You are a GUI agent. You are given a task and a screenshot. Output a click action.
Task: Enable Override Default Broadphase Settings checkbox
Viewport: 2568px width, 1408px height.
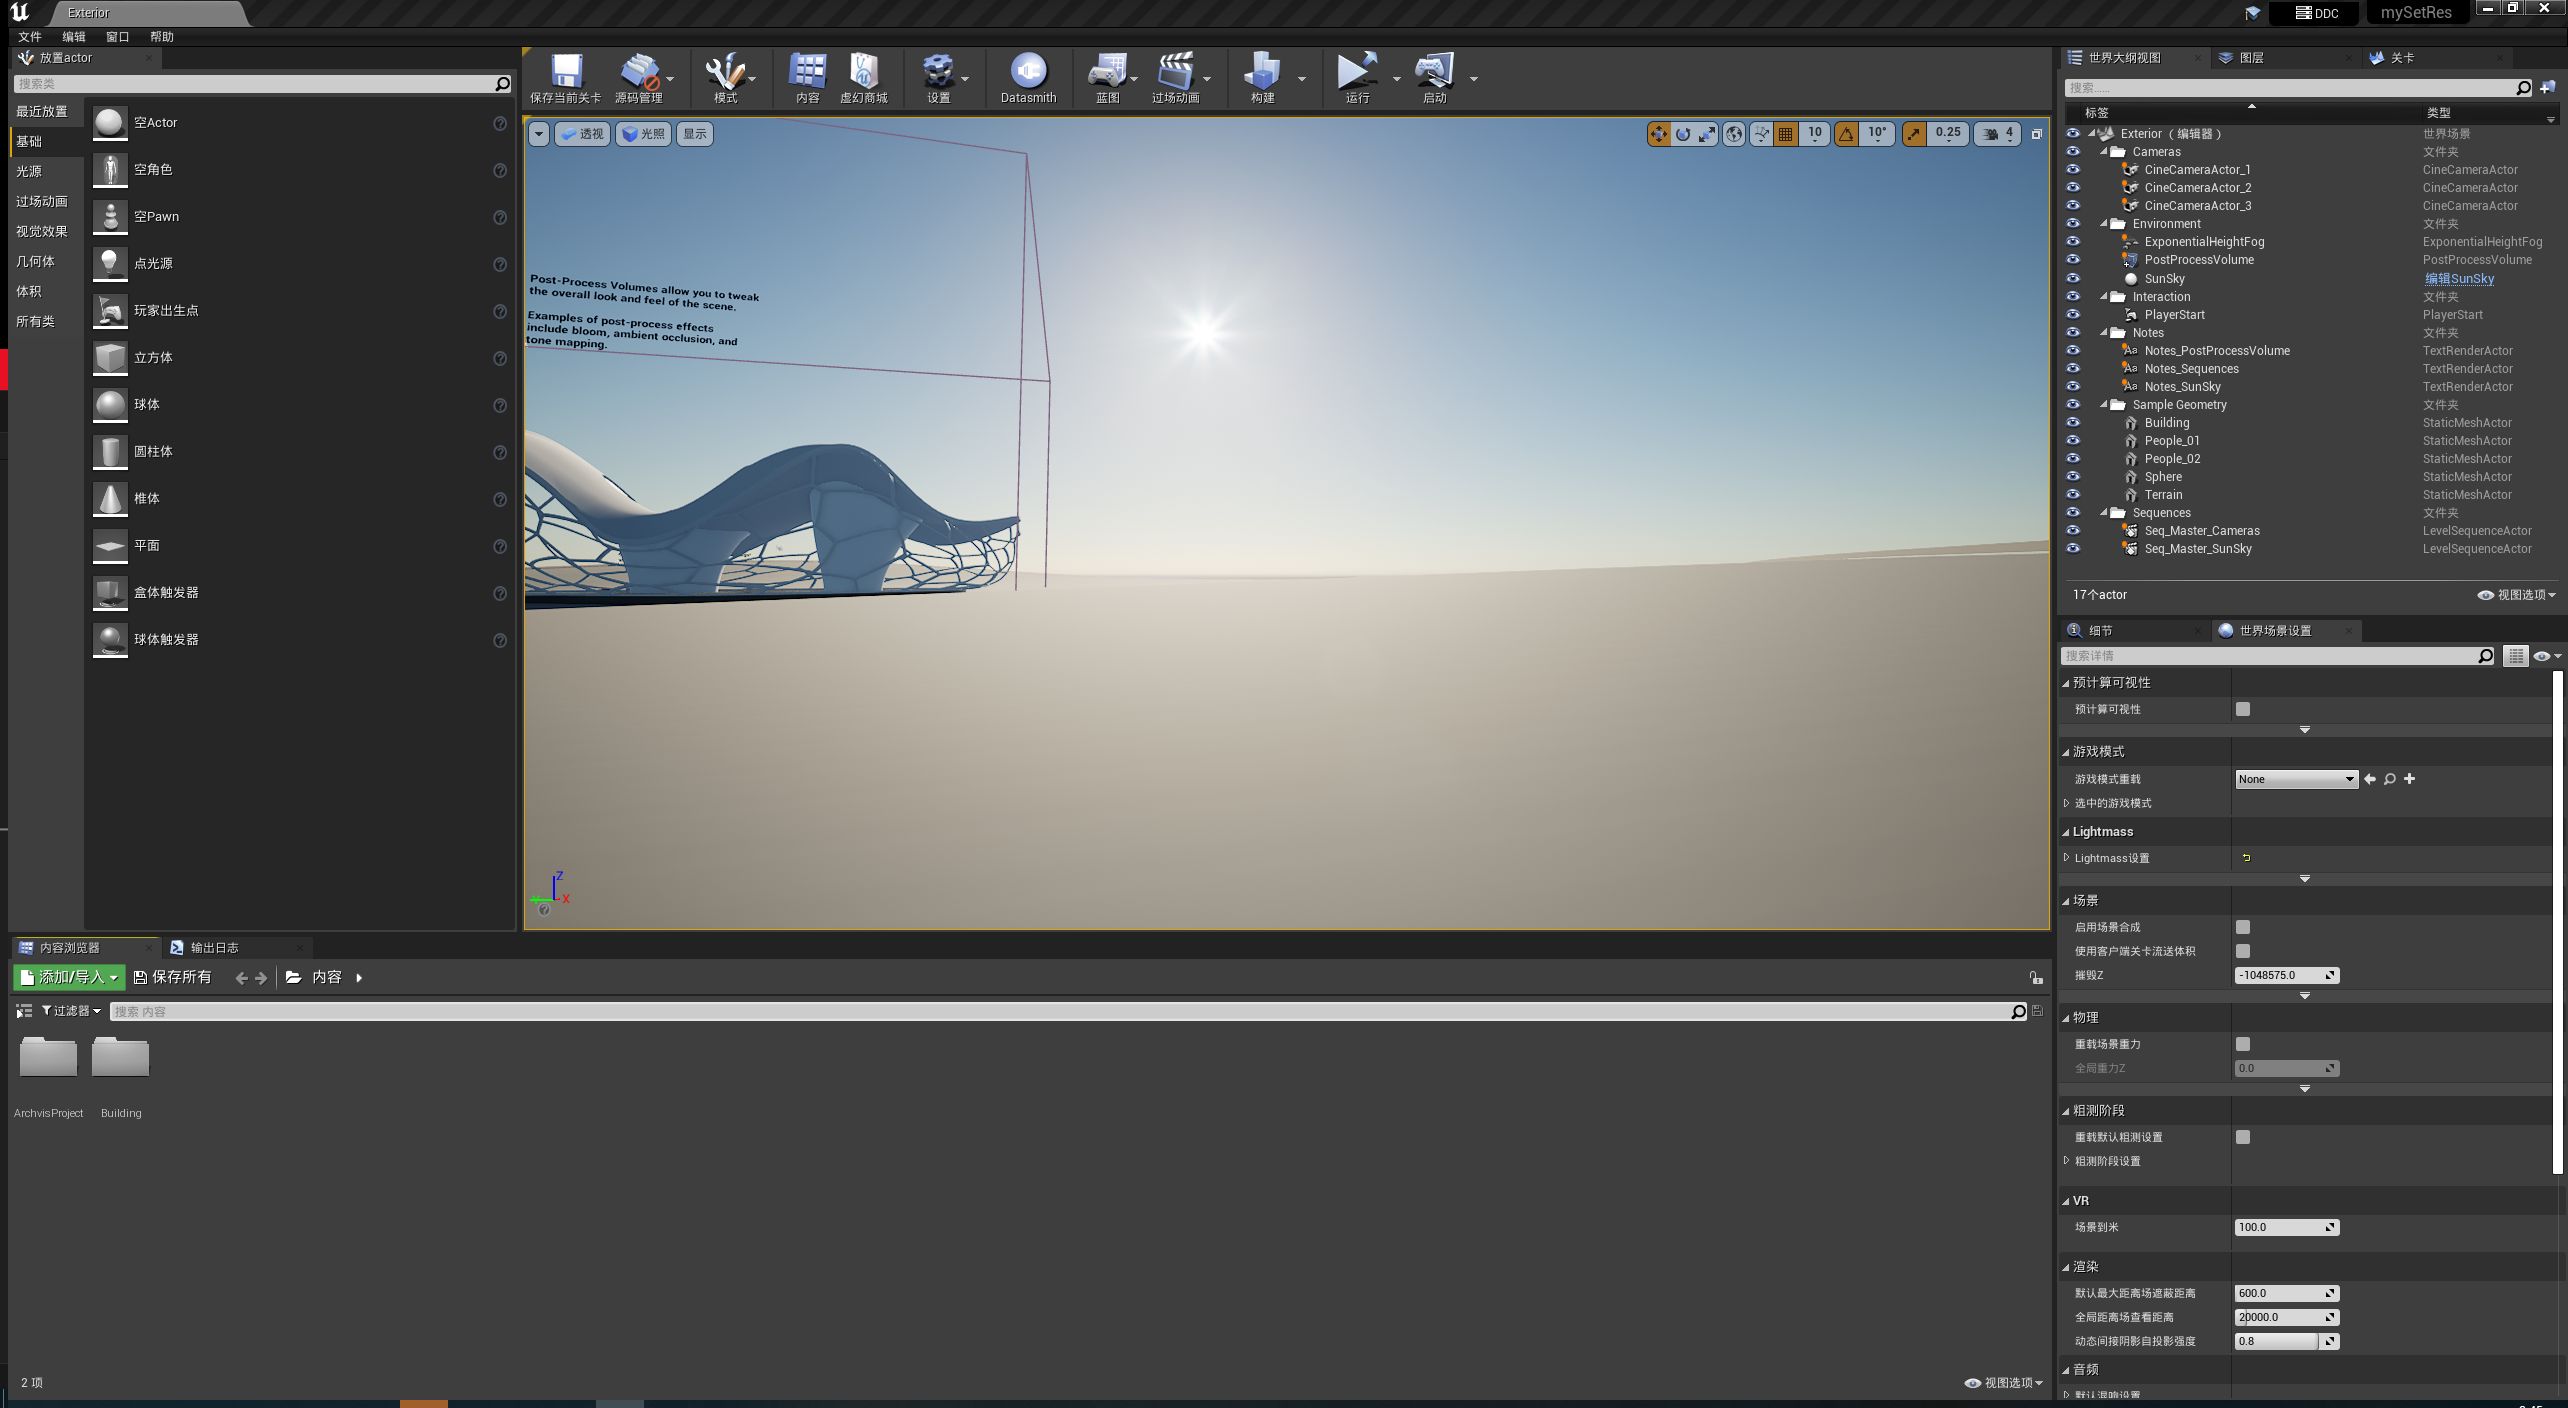coord(2243,1137)
